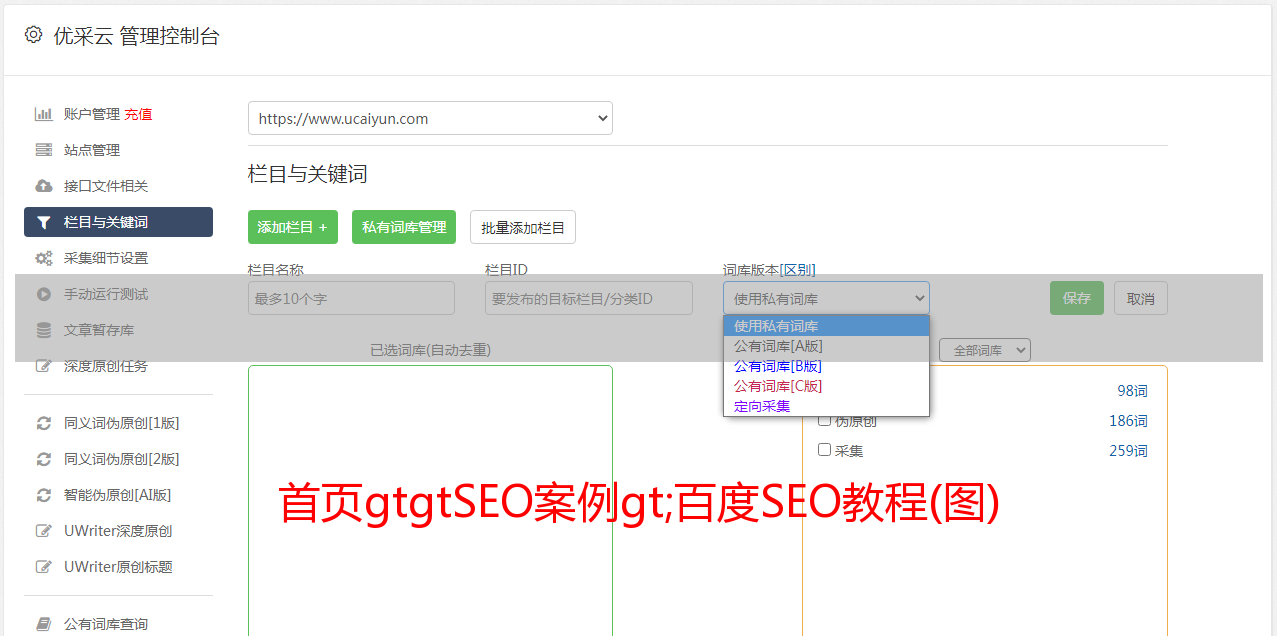Click the refresh icon for 同义词伪原创[1版]

pyautogui.click(x=43, y=423)
